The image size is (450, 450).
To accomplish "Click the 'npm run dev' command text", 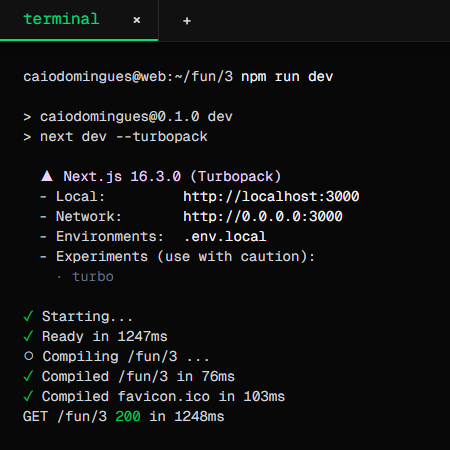I will 287,77.
